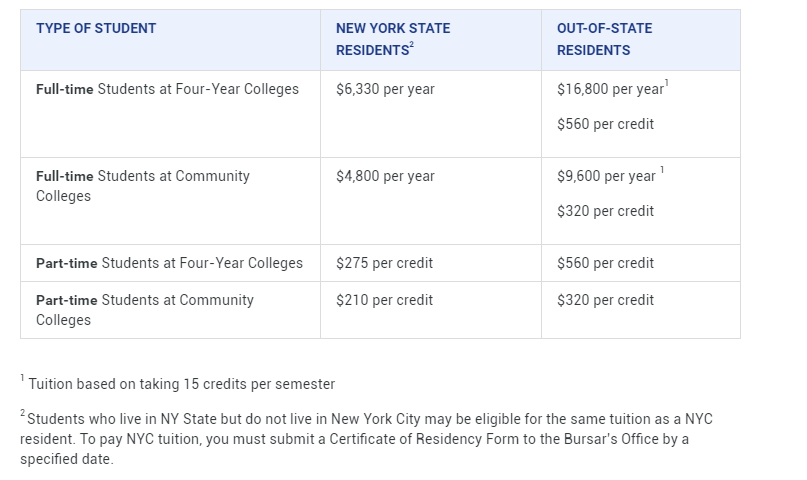Click "Part-time Students at Community Colleges" row label
The width and height of the screenshot is (807, 480).
pyautogui.click(x=145, y=310)
